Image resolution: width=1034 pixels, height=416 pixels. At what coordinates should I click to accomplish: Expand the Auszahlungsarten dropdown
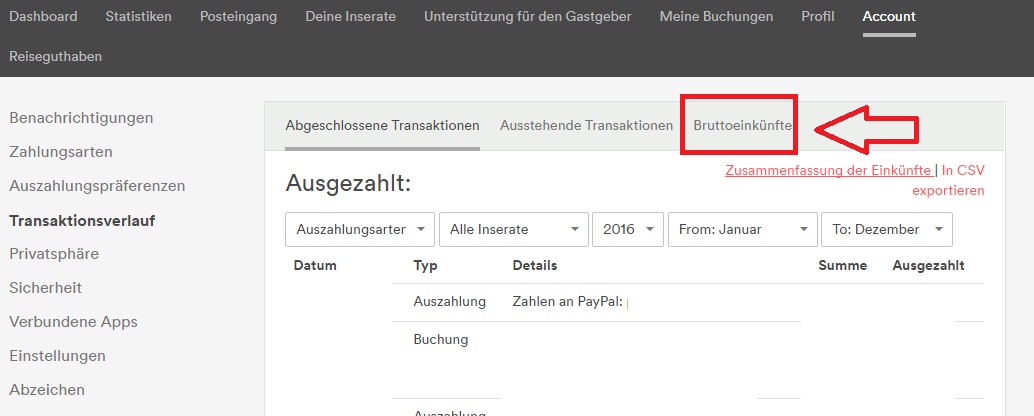pyautogui.click(x=360, y=229)
